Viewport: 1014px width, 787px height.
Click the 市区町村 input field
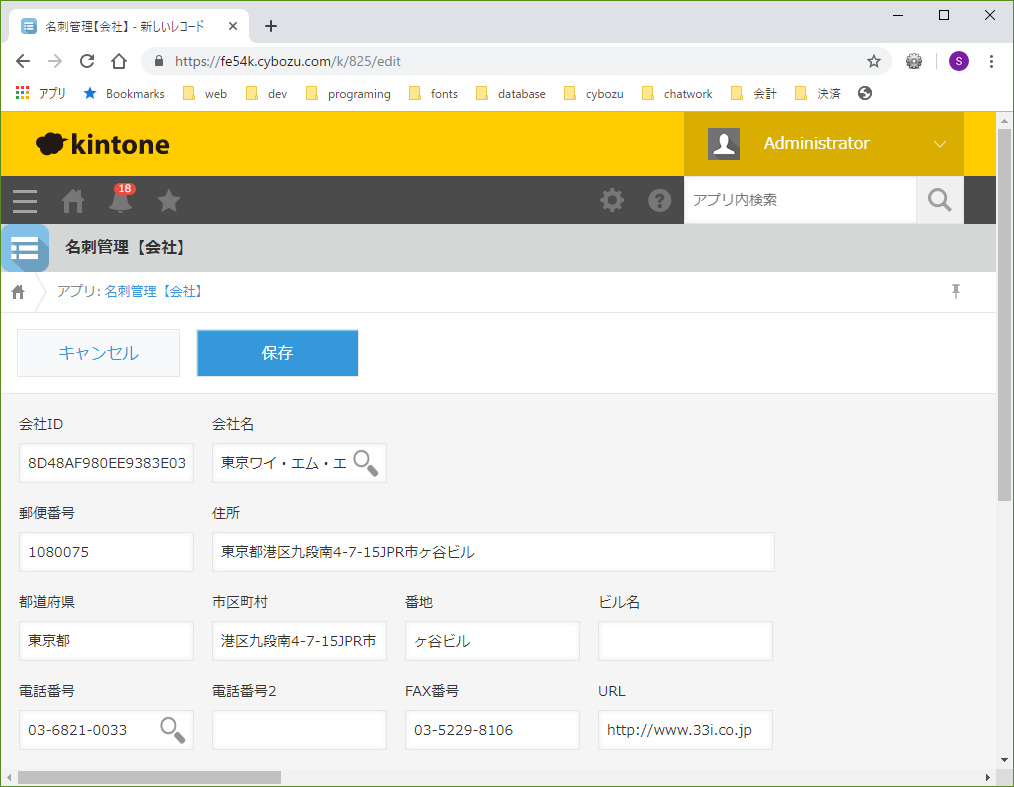click(299, 641)
